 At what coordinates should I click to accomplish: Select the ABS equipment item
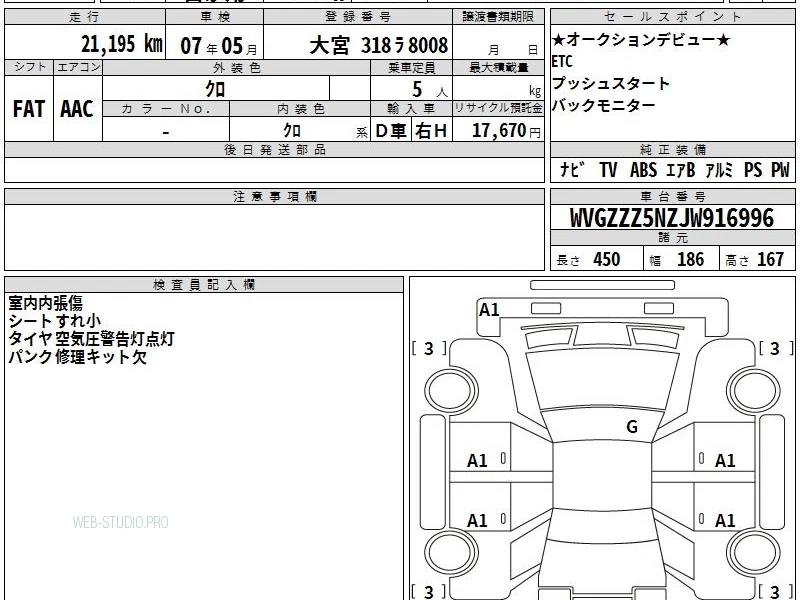(x=643, y=169)
